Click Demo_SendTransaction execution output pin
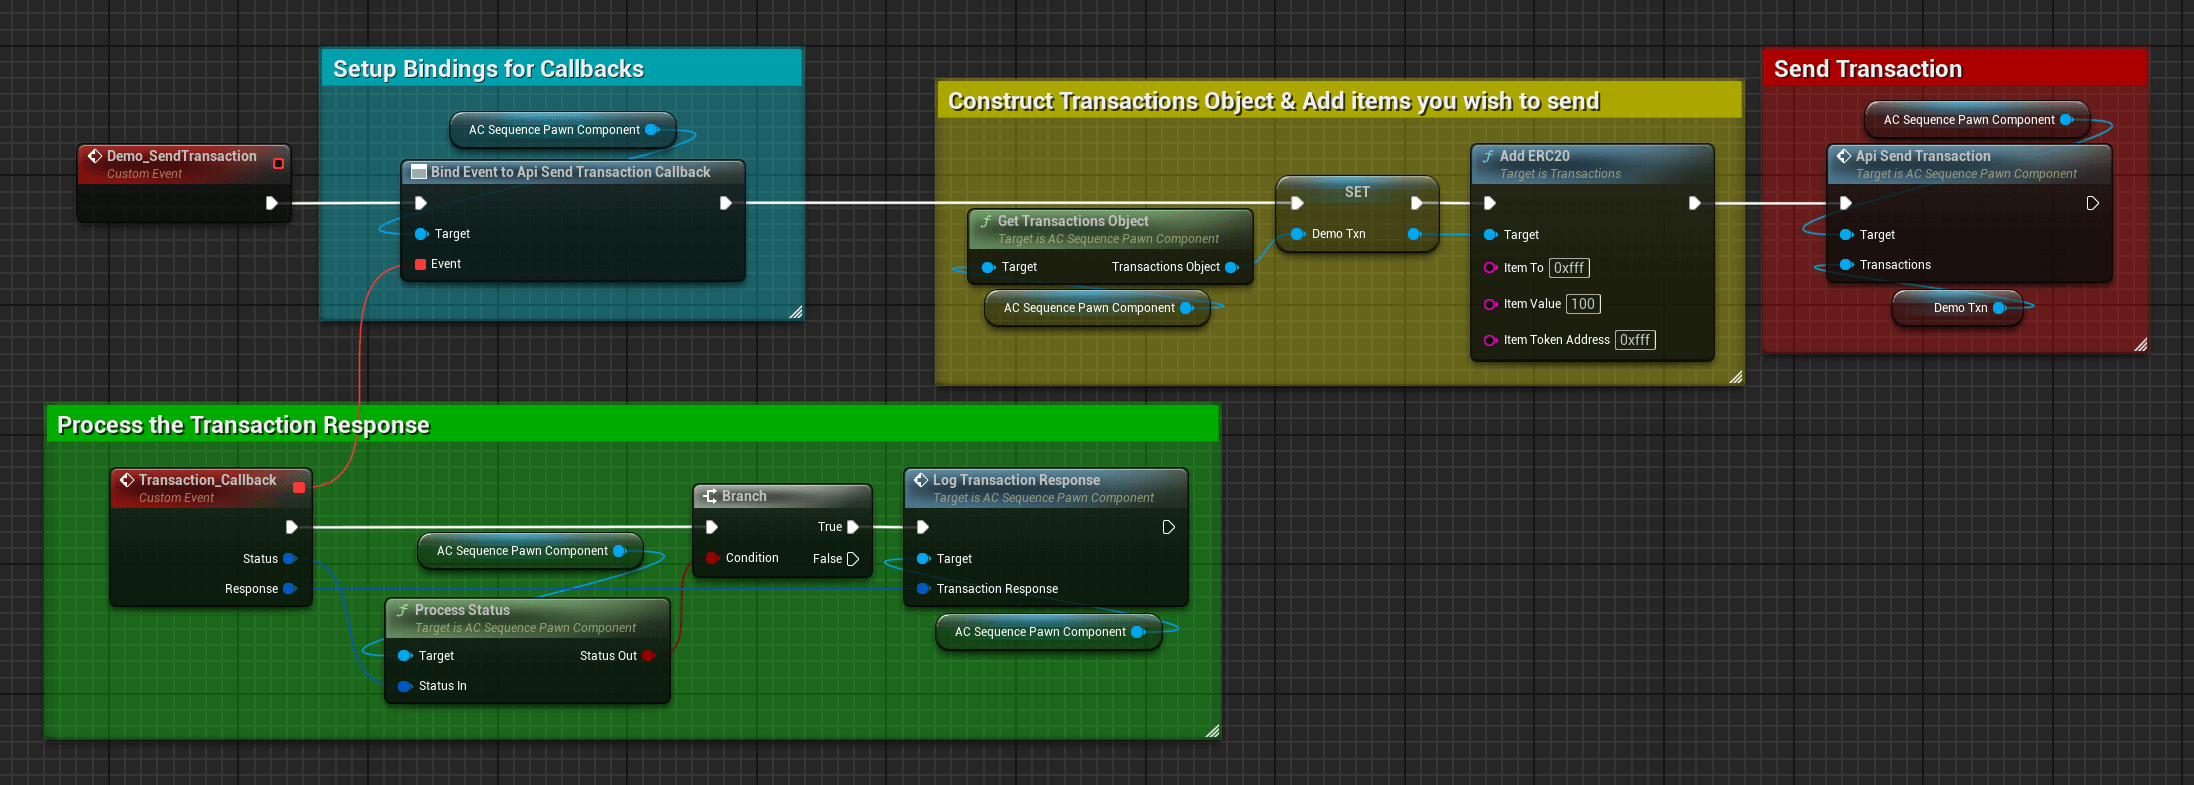This screenshot has height=785, width=2194. pos(271,203)
